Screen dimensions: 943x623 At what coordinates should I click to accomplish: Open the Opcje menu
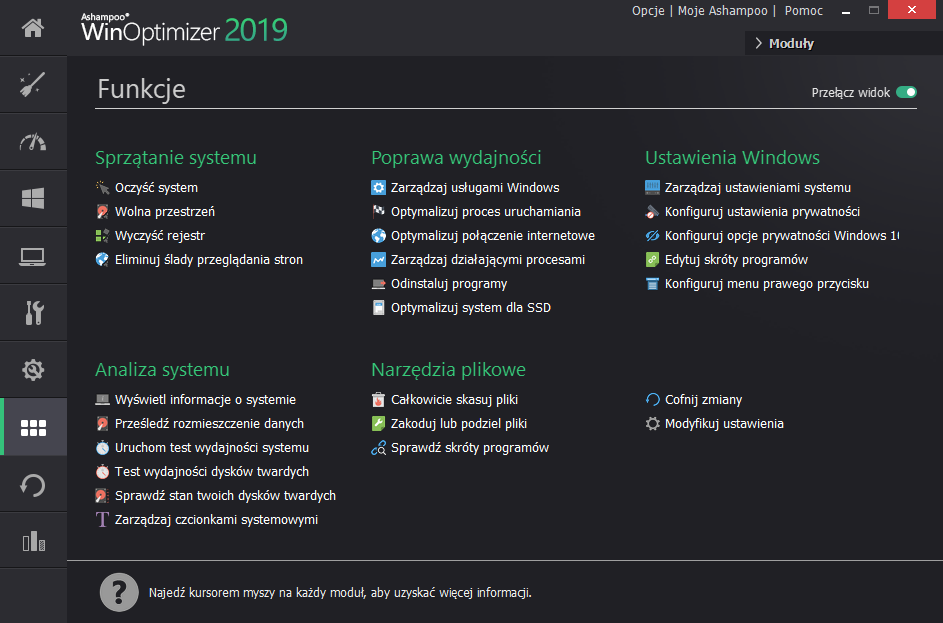click(x=648, y=11)
